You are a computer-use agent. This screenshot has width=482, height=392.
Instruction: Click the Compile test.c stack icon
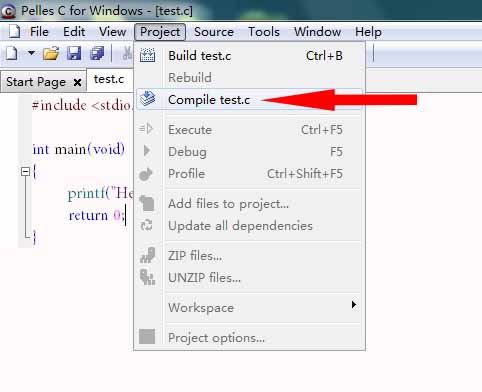pyautogui.click(x=147, y=99)
